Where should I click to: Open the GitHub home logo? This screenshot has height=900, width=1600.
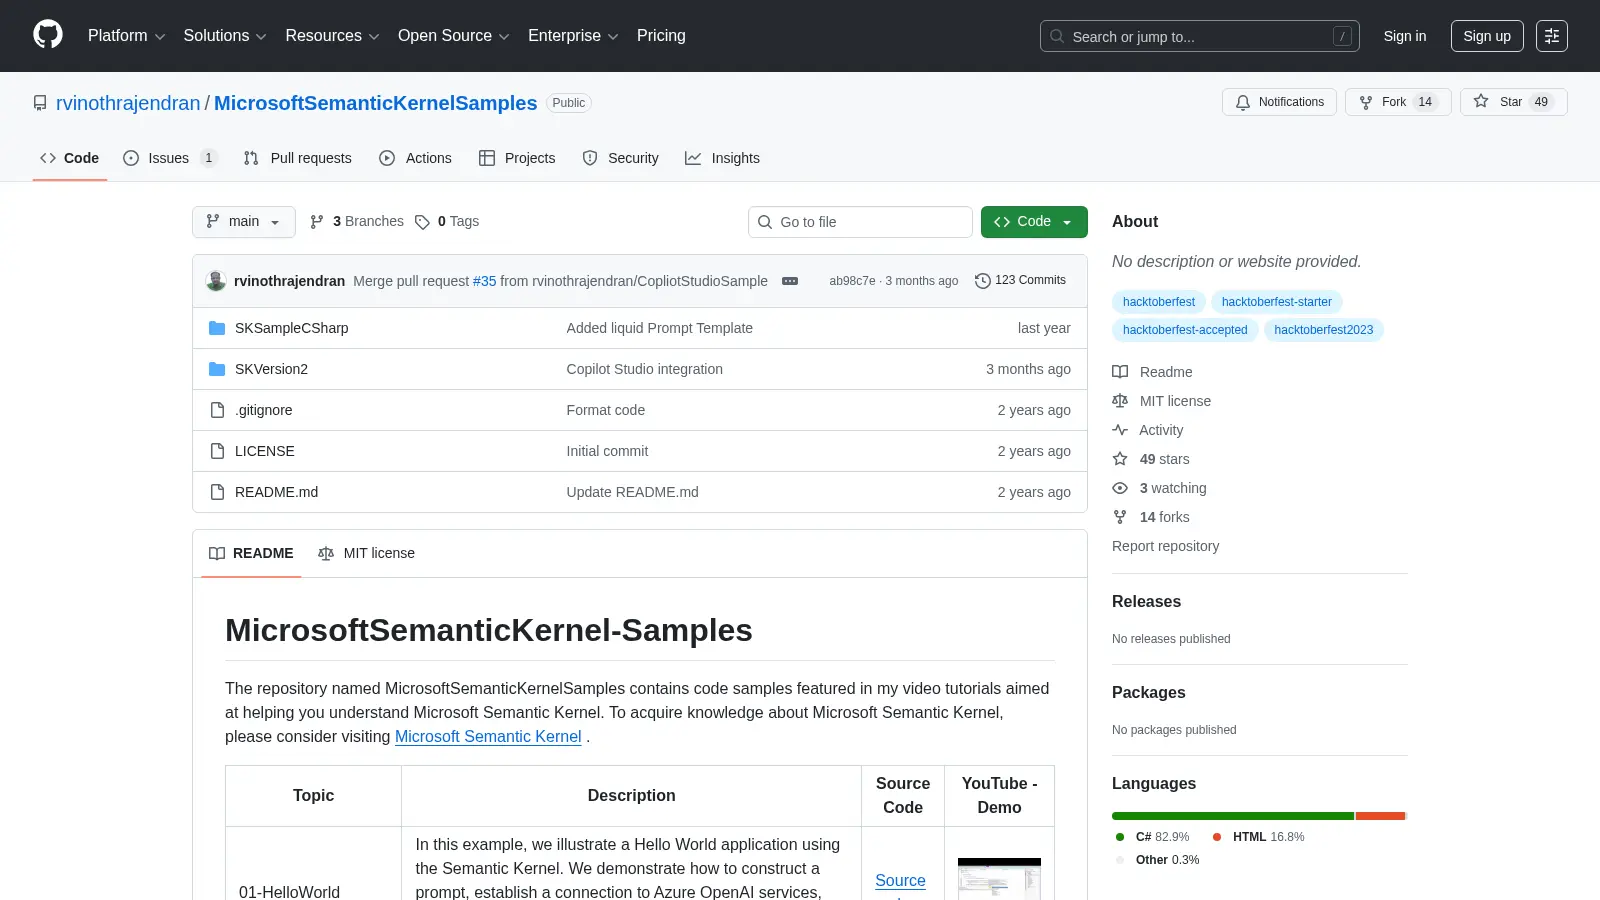click(x=48, y=35)
